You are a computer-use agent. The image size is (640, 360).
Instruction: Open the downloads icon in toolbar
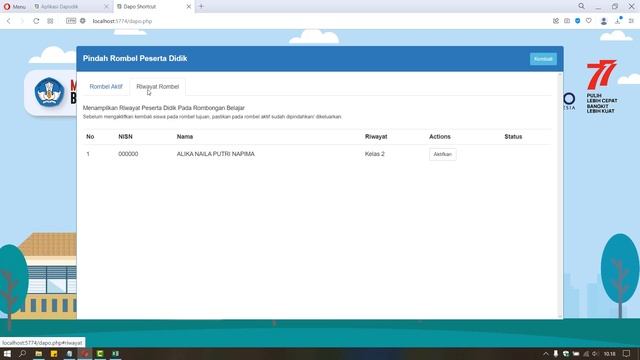tap(618, 21)
